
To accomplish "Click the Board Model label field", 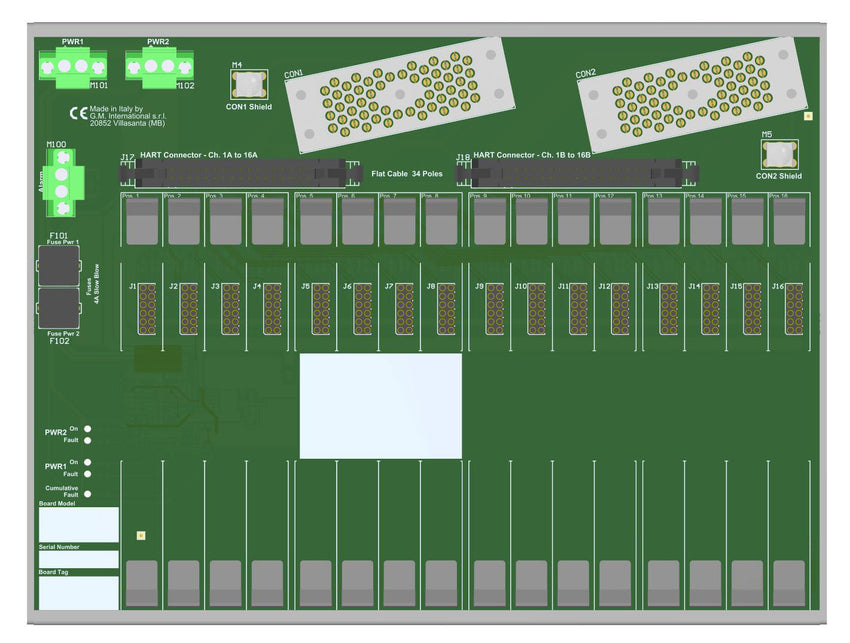I will pos(78,525).
